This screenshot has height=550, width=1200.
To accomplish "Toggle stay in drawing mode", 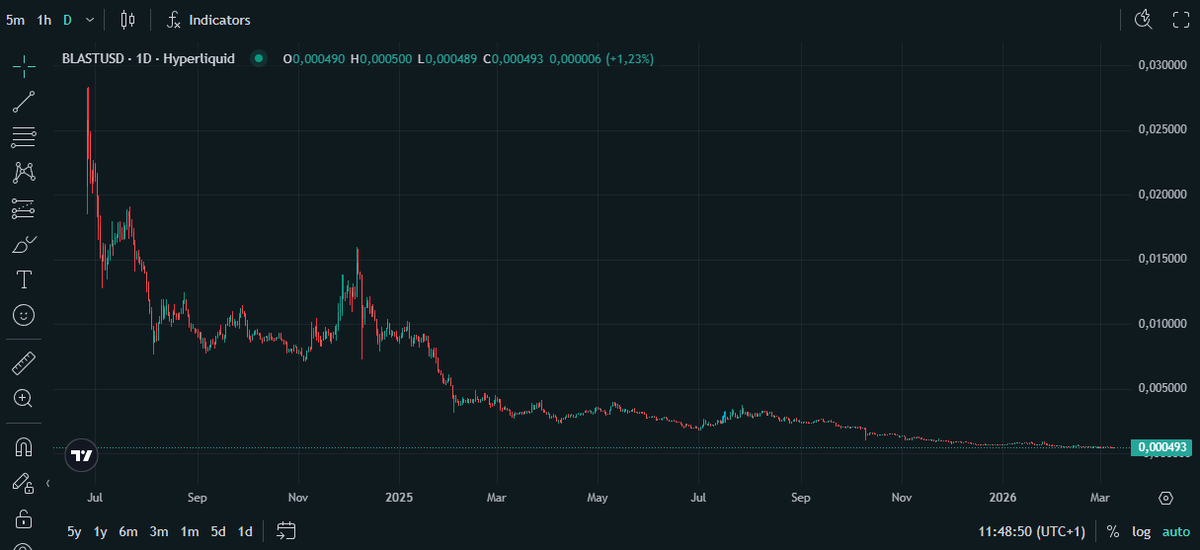I will [24, 483].
